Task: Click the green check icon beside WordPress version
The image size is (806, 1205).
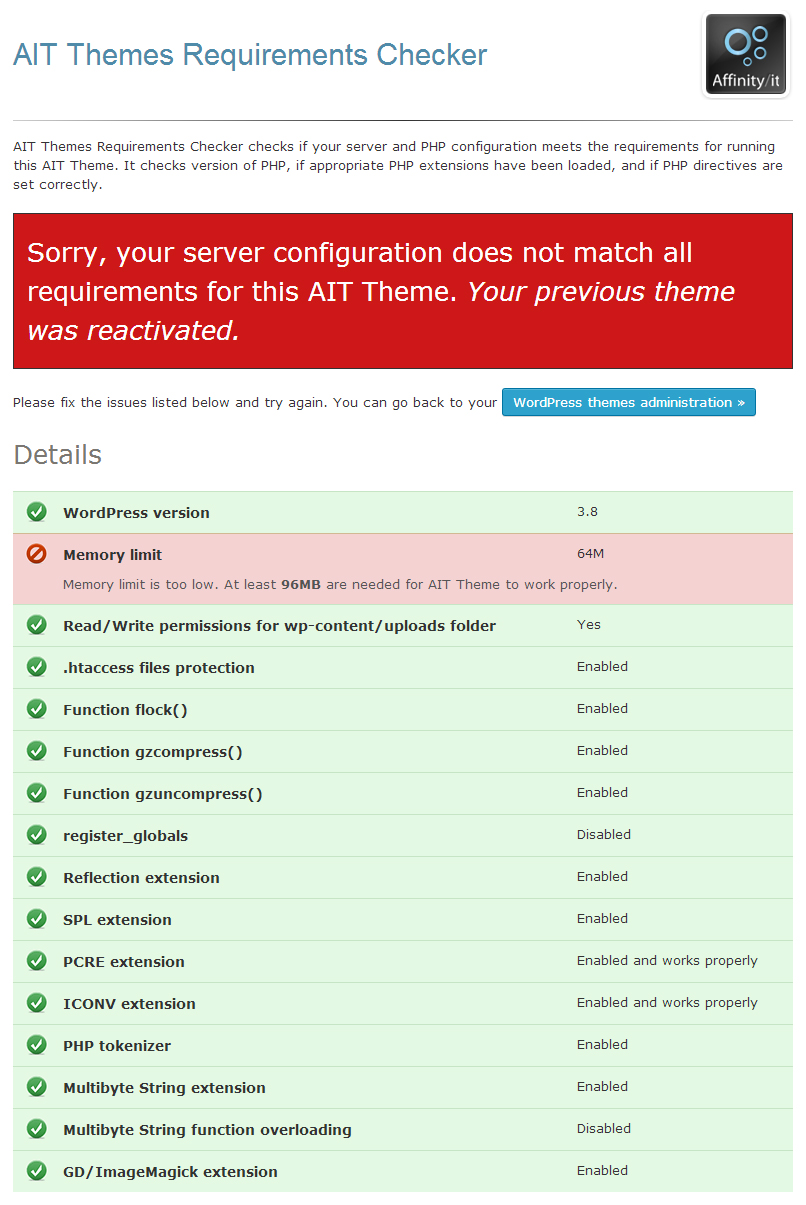Action: tap(37, 512)
